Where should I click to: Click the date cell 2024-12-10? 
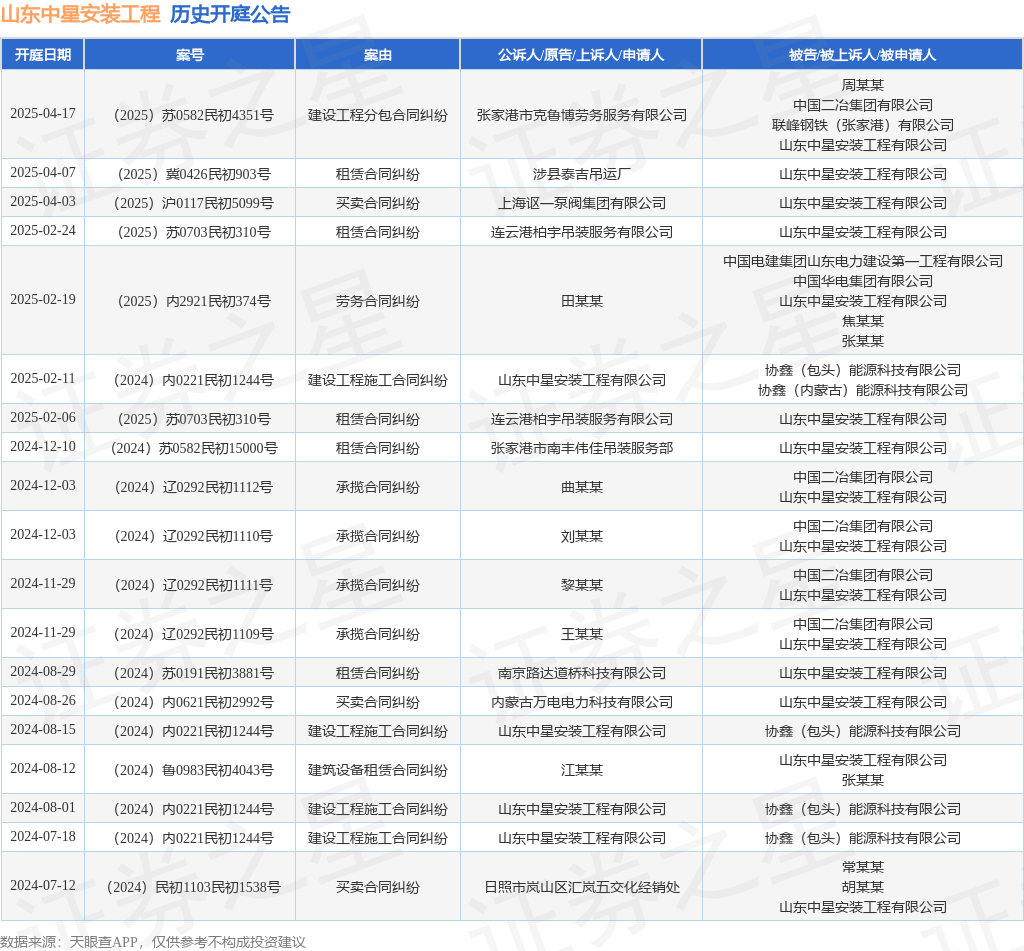pos(43,447)
